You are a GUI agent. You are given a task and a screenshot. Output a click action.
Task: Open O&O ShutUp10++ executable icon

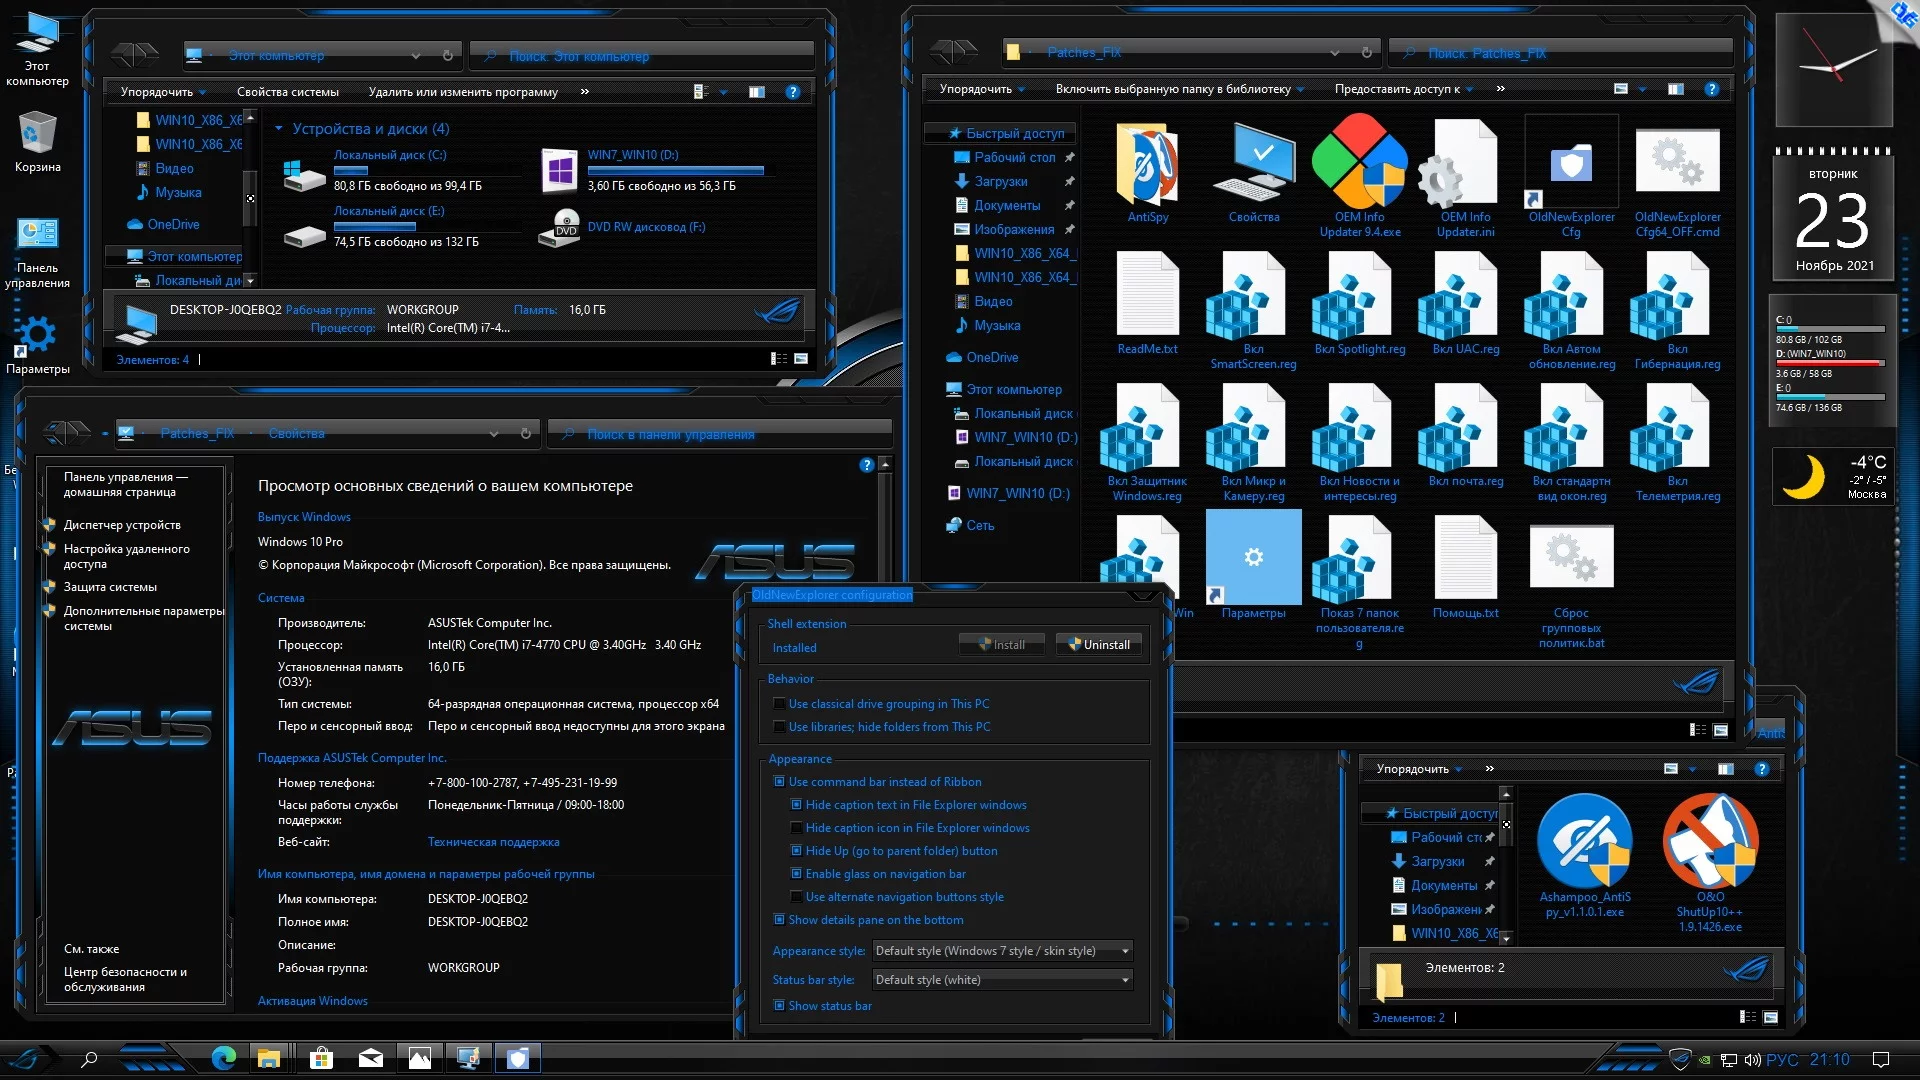[1710, 842]
